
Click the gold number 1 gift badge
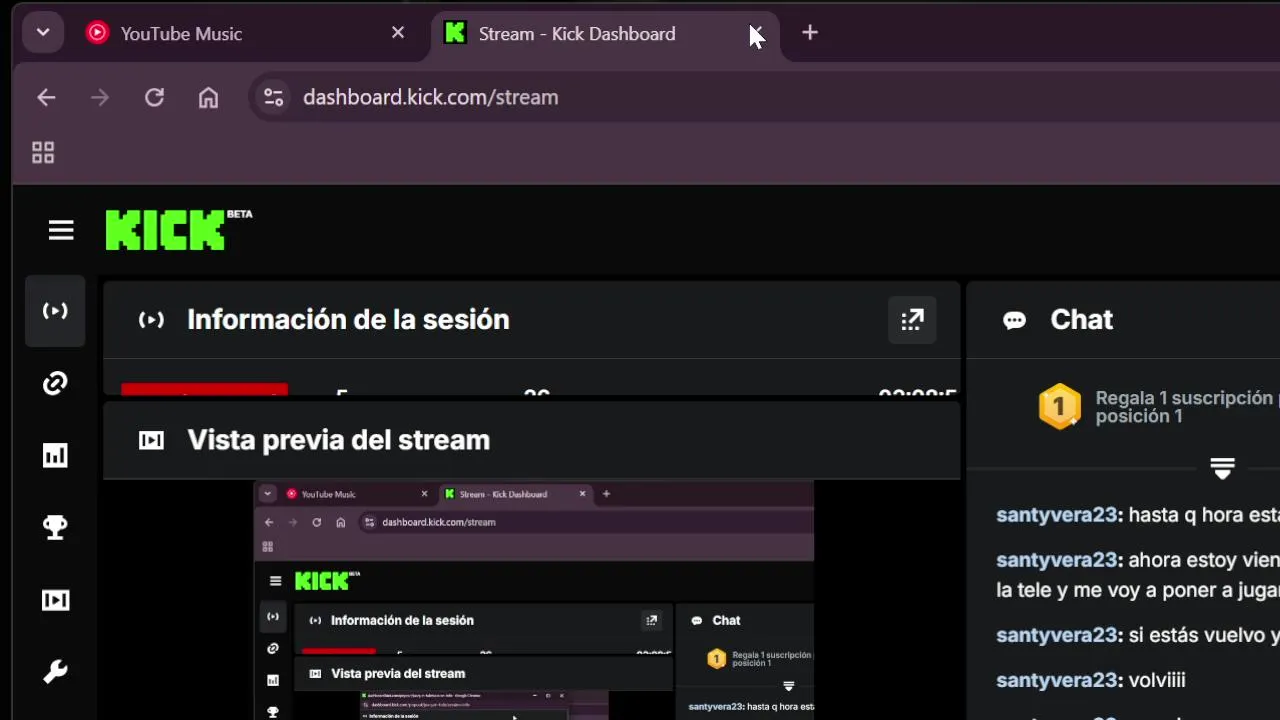1059,407
